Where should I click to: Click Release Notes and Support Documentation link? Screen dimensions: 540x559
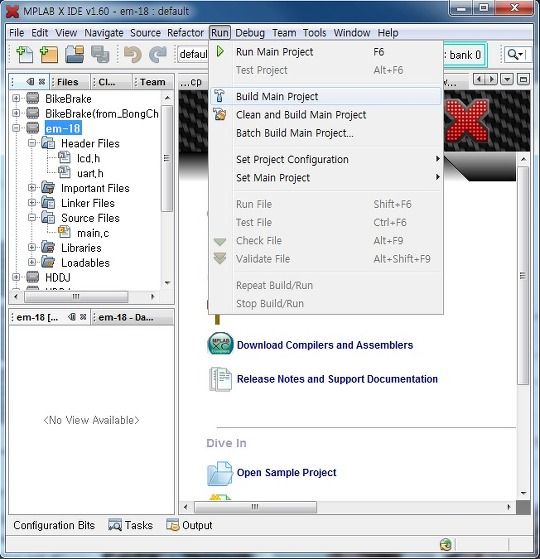[337, 379]
